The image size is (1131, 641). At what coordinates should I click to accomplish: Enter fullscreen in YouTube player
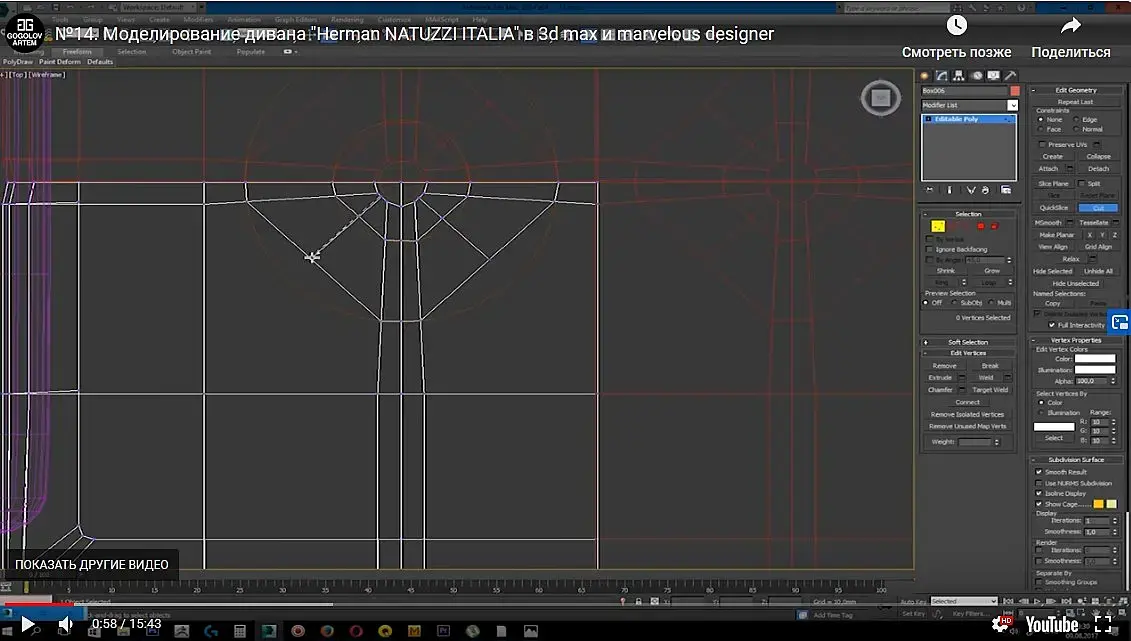click(1103, 624)
